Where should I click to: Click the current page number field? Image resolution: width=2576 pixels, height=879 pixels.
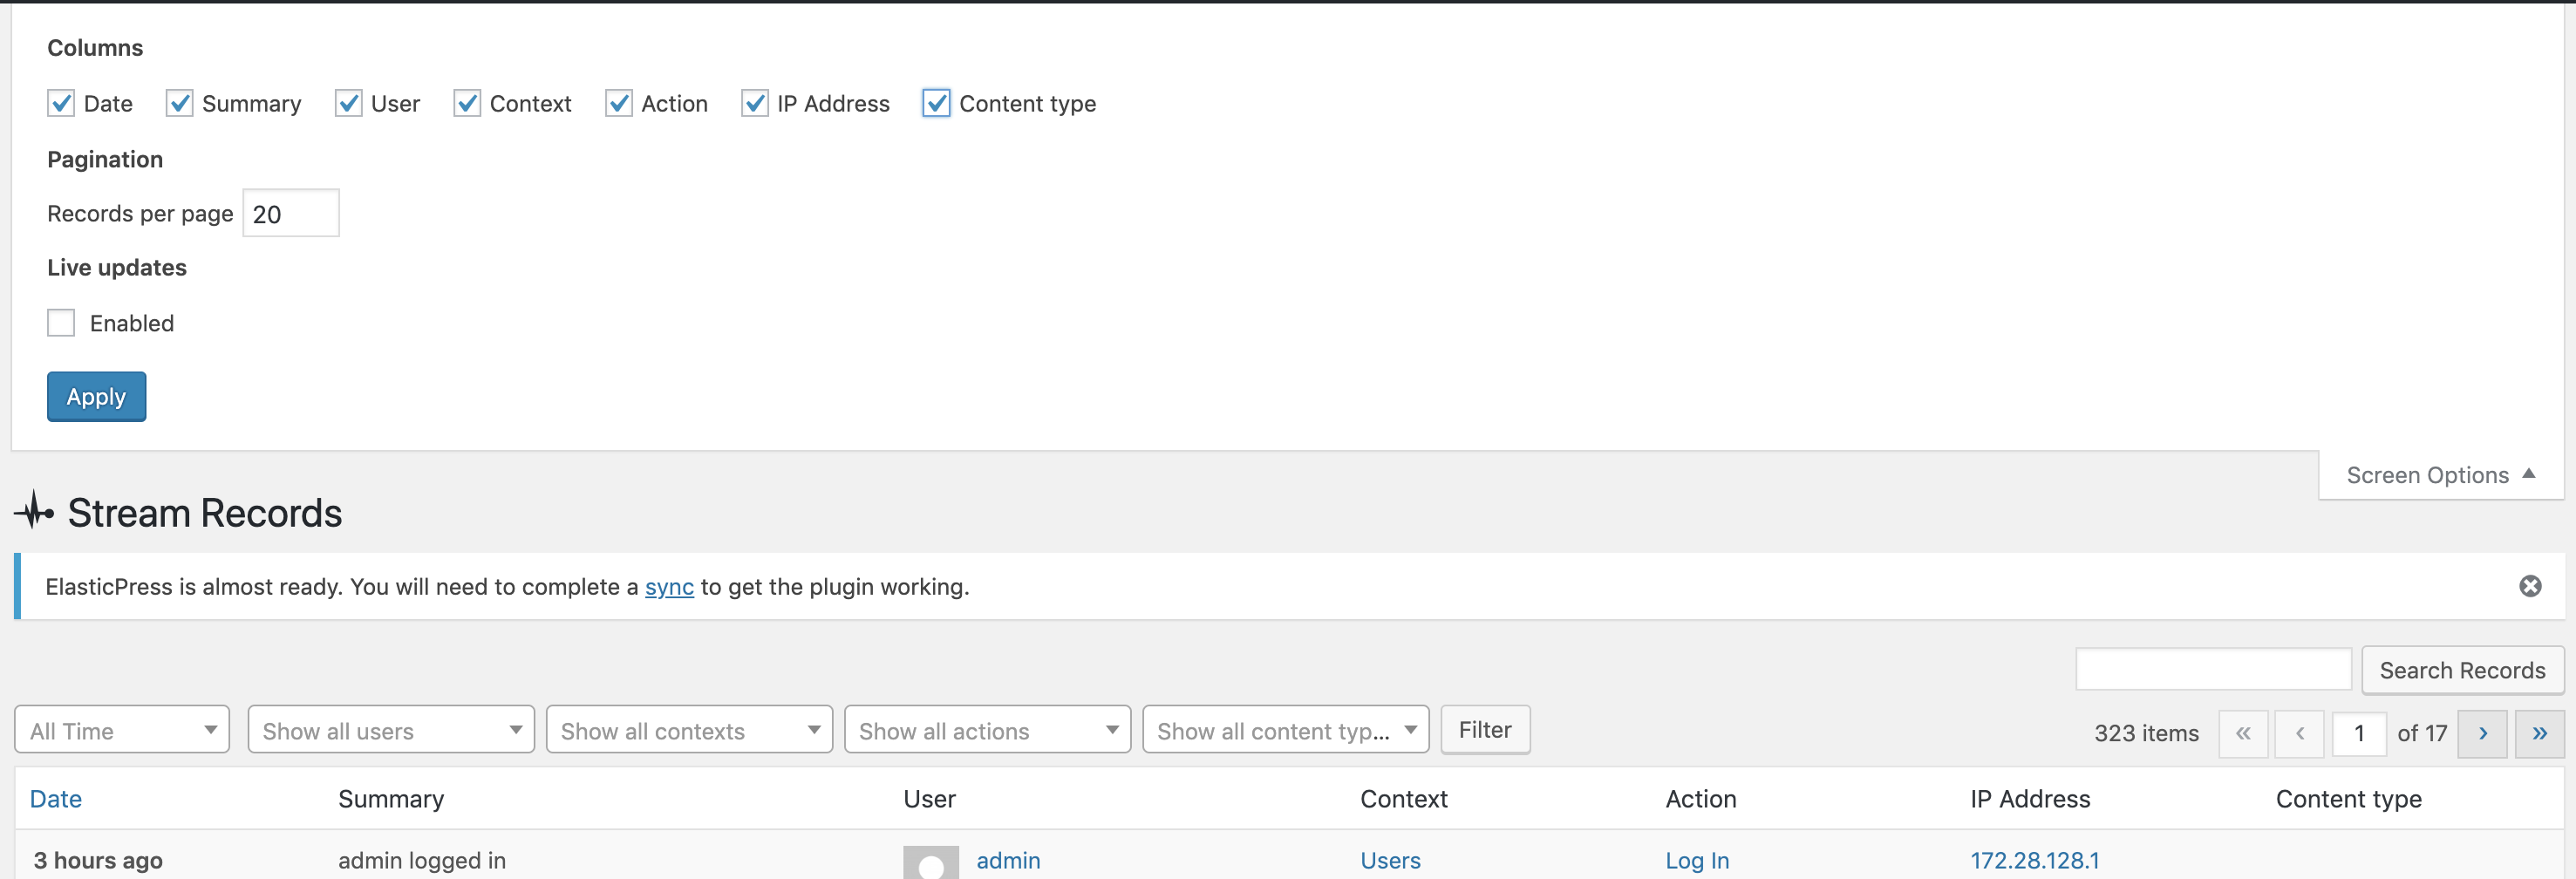click(x=2359, y=734)
